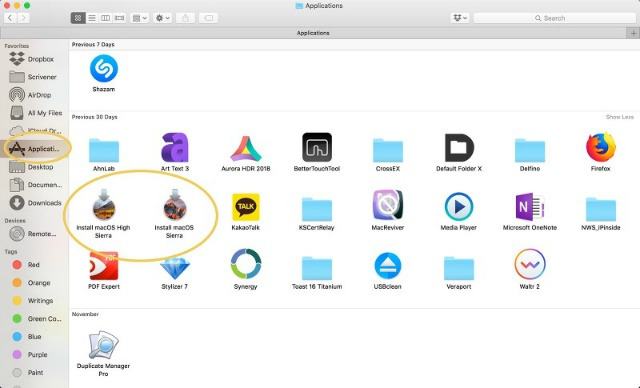The image size is (640, 388).
Task: Select the Default Folder X app
Action: tap(459, 147)
